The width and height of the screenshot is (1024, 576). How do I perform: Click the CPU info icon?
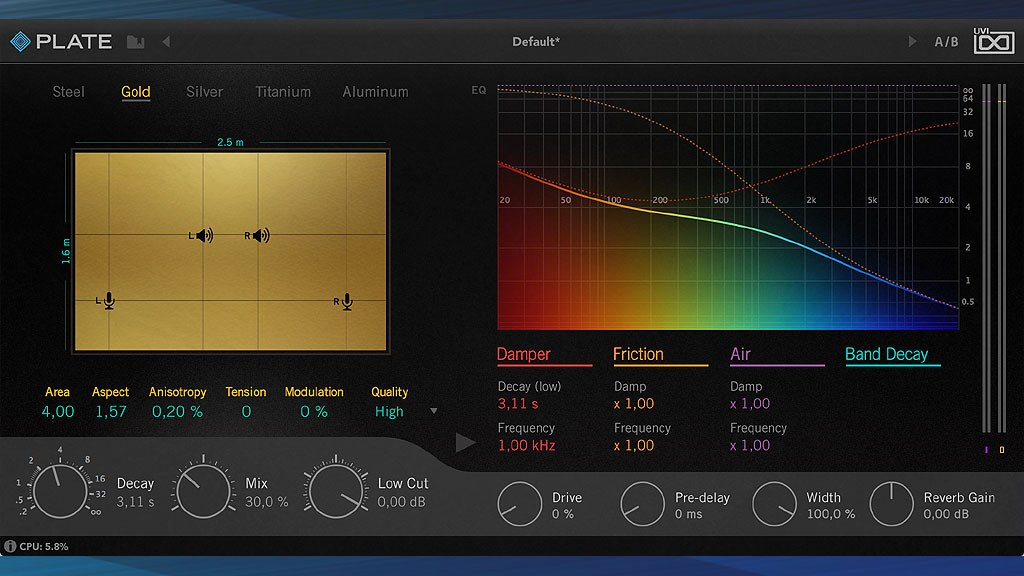pyautogui.click(x=10, y=547)
